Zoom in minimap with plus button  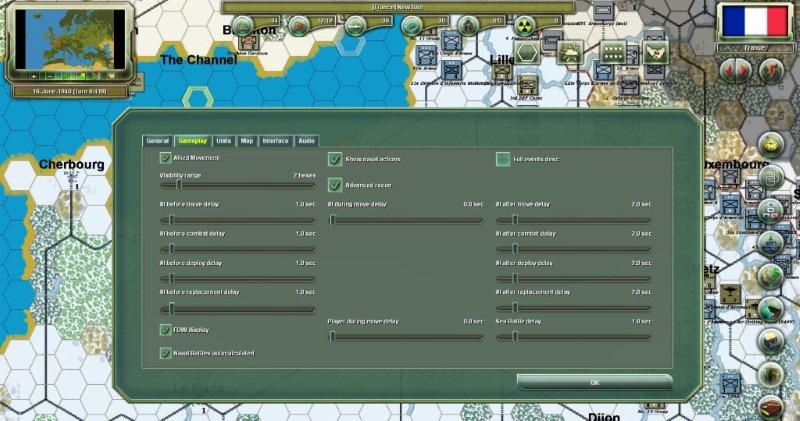click(34, 77)
